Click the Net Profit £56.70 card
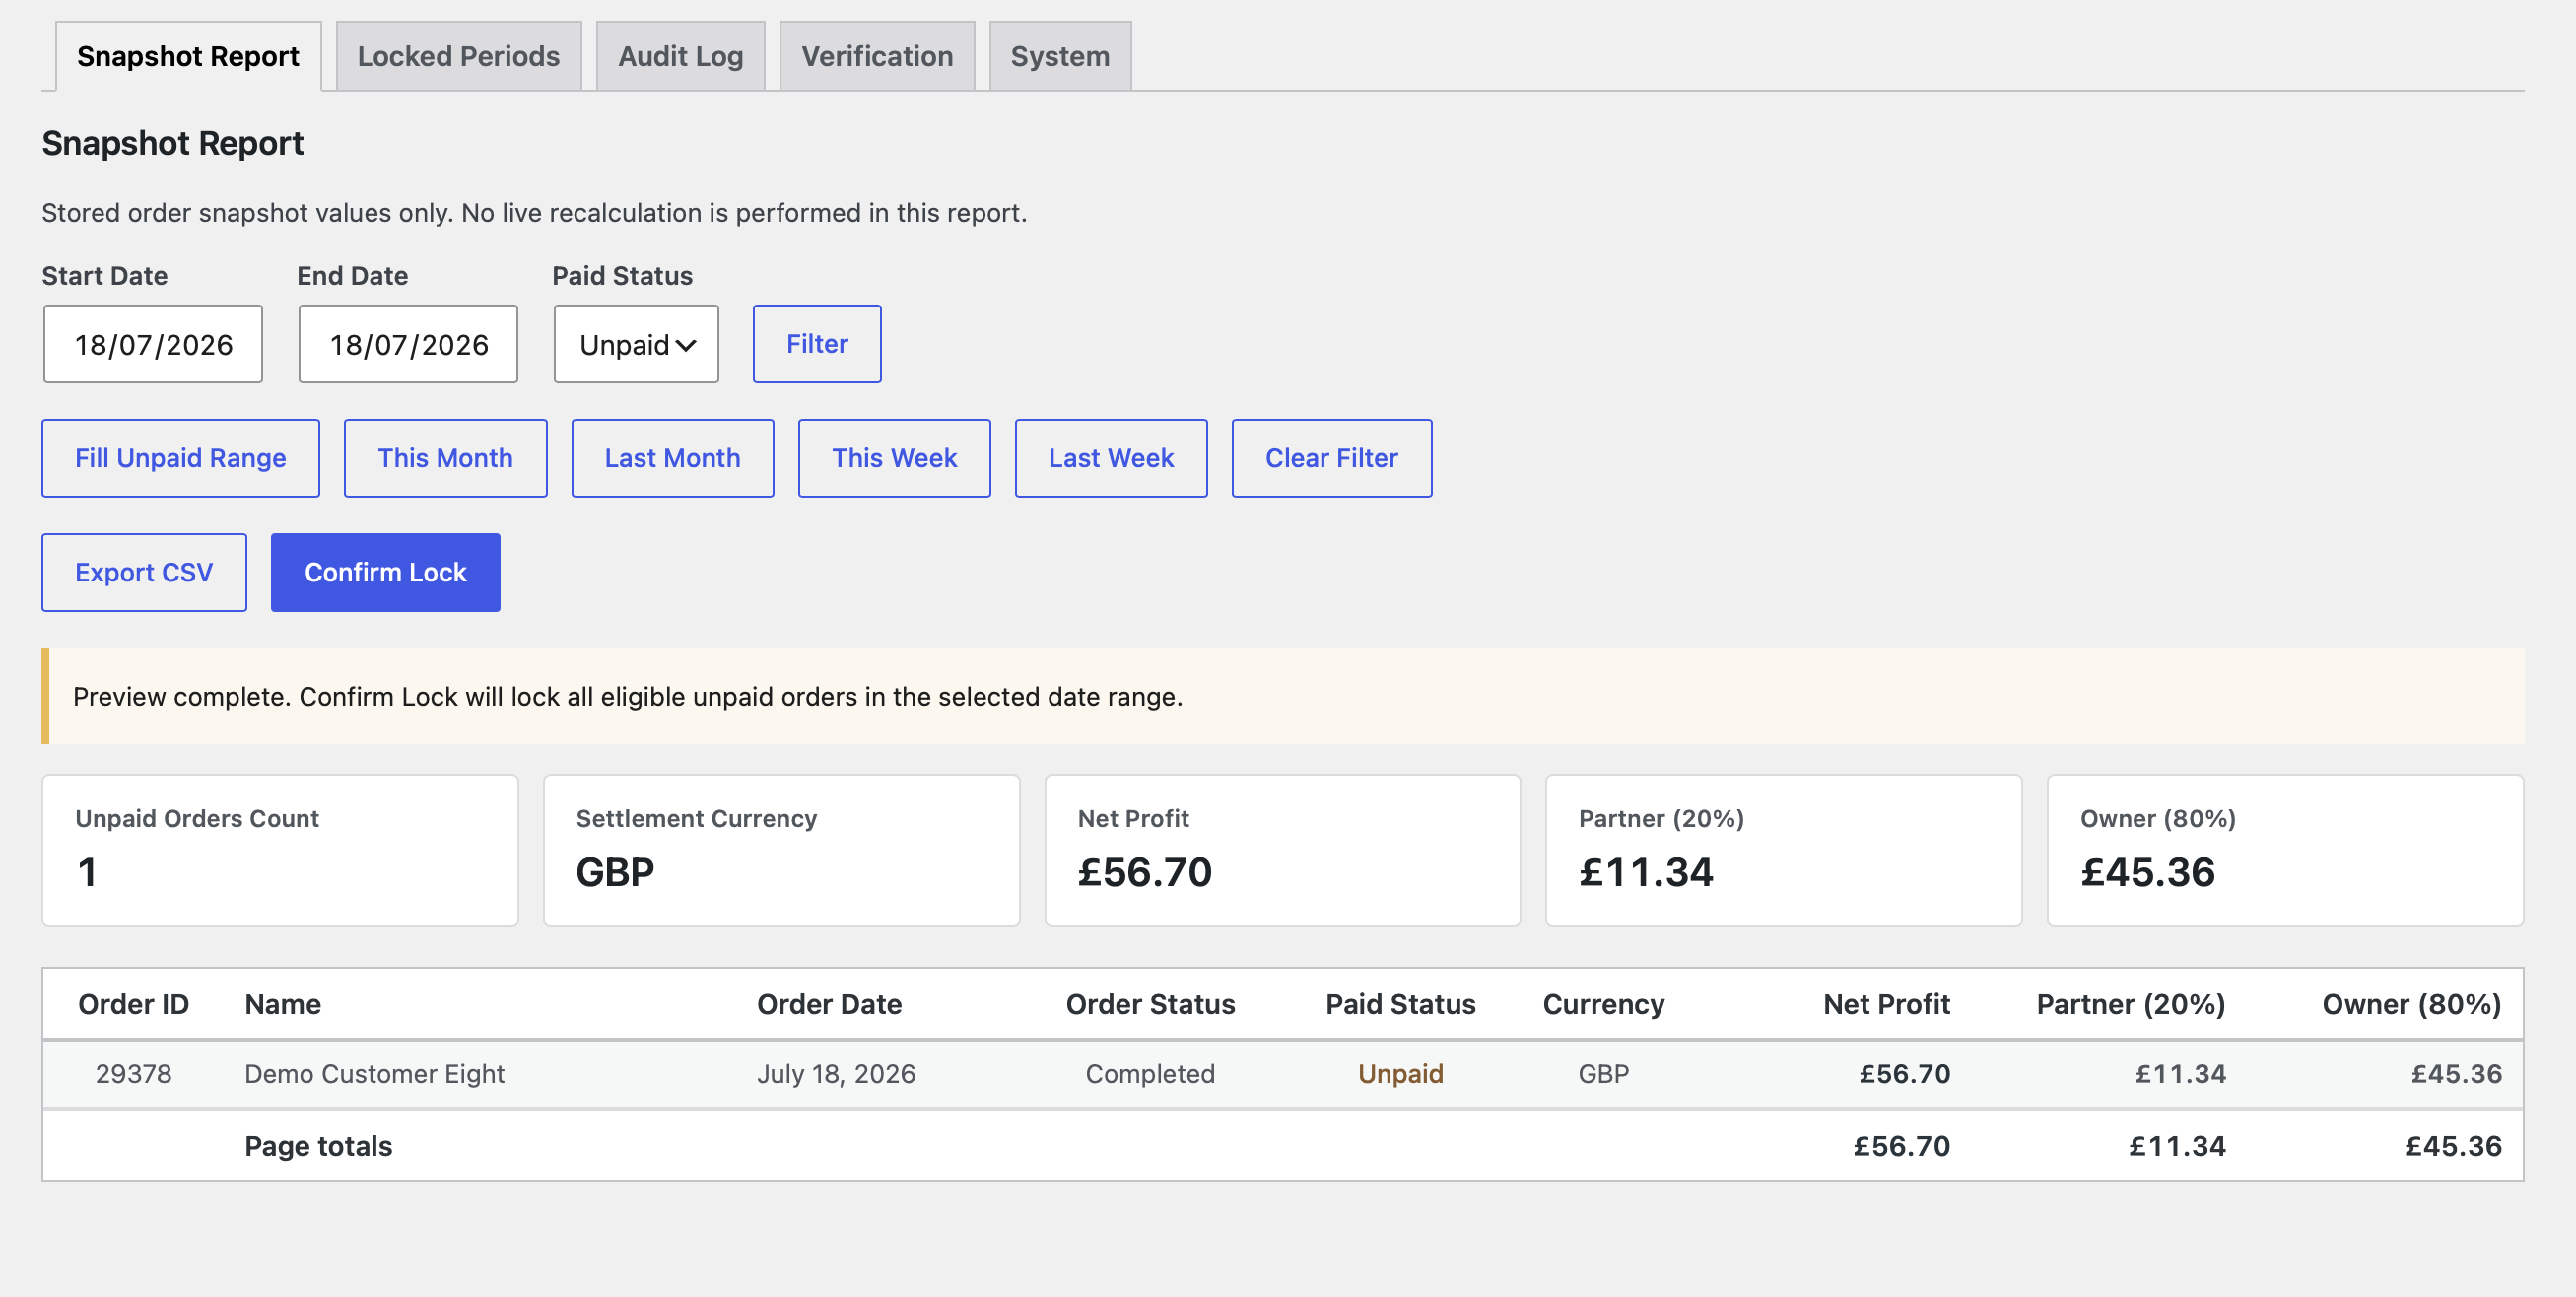The image size is (2576, 1297). [1283, 850]
